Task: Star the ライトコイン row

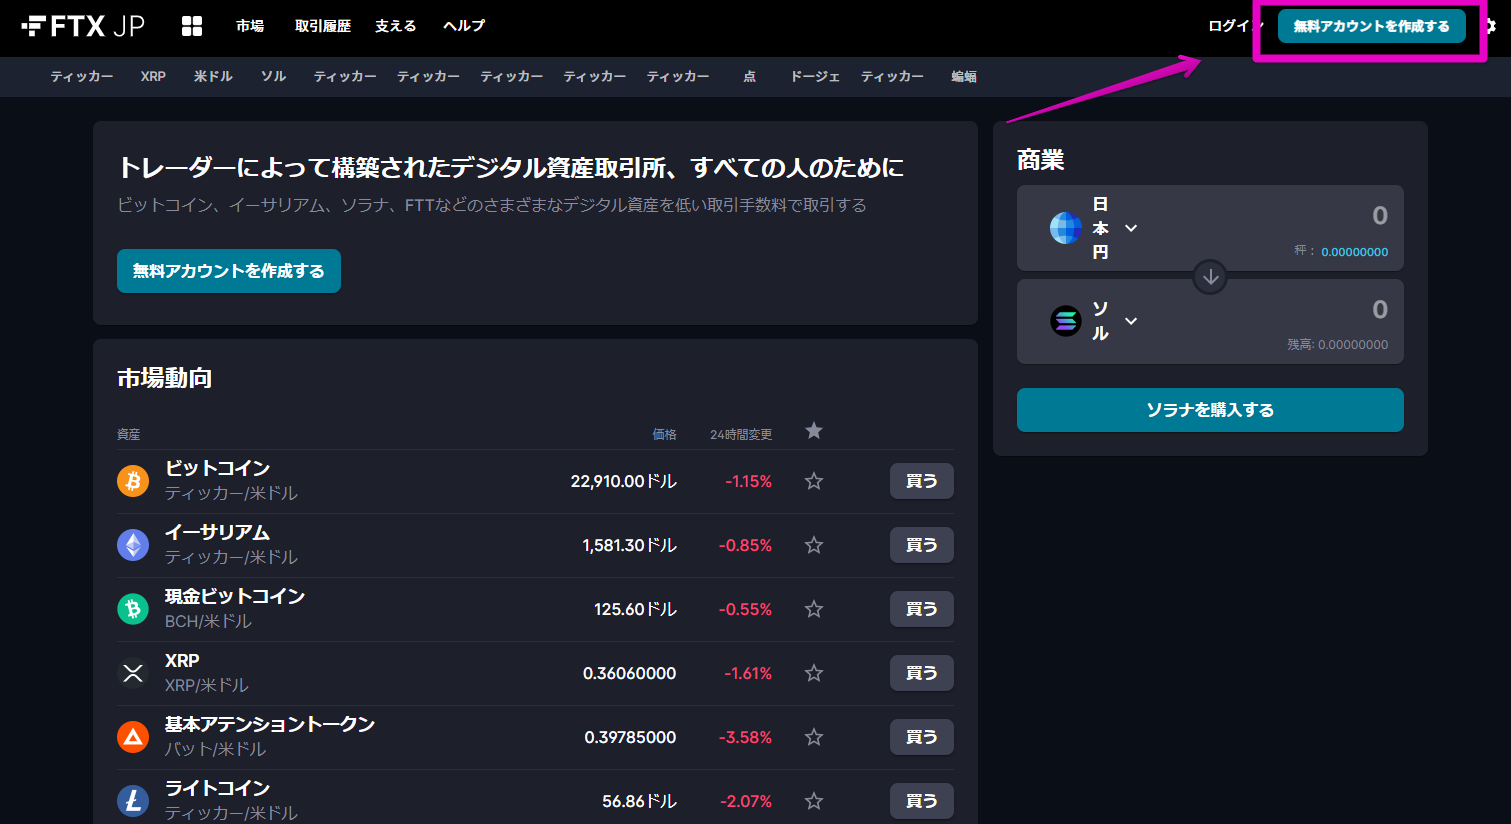Action: pyautogui.click(x=814, y=801)
